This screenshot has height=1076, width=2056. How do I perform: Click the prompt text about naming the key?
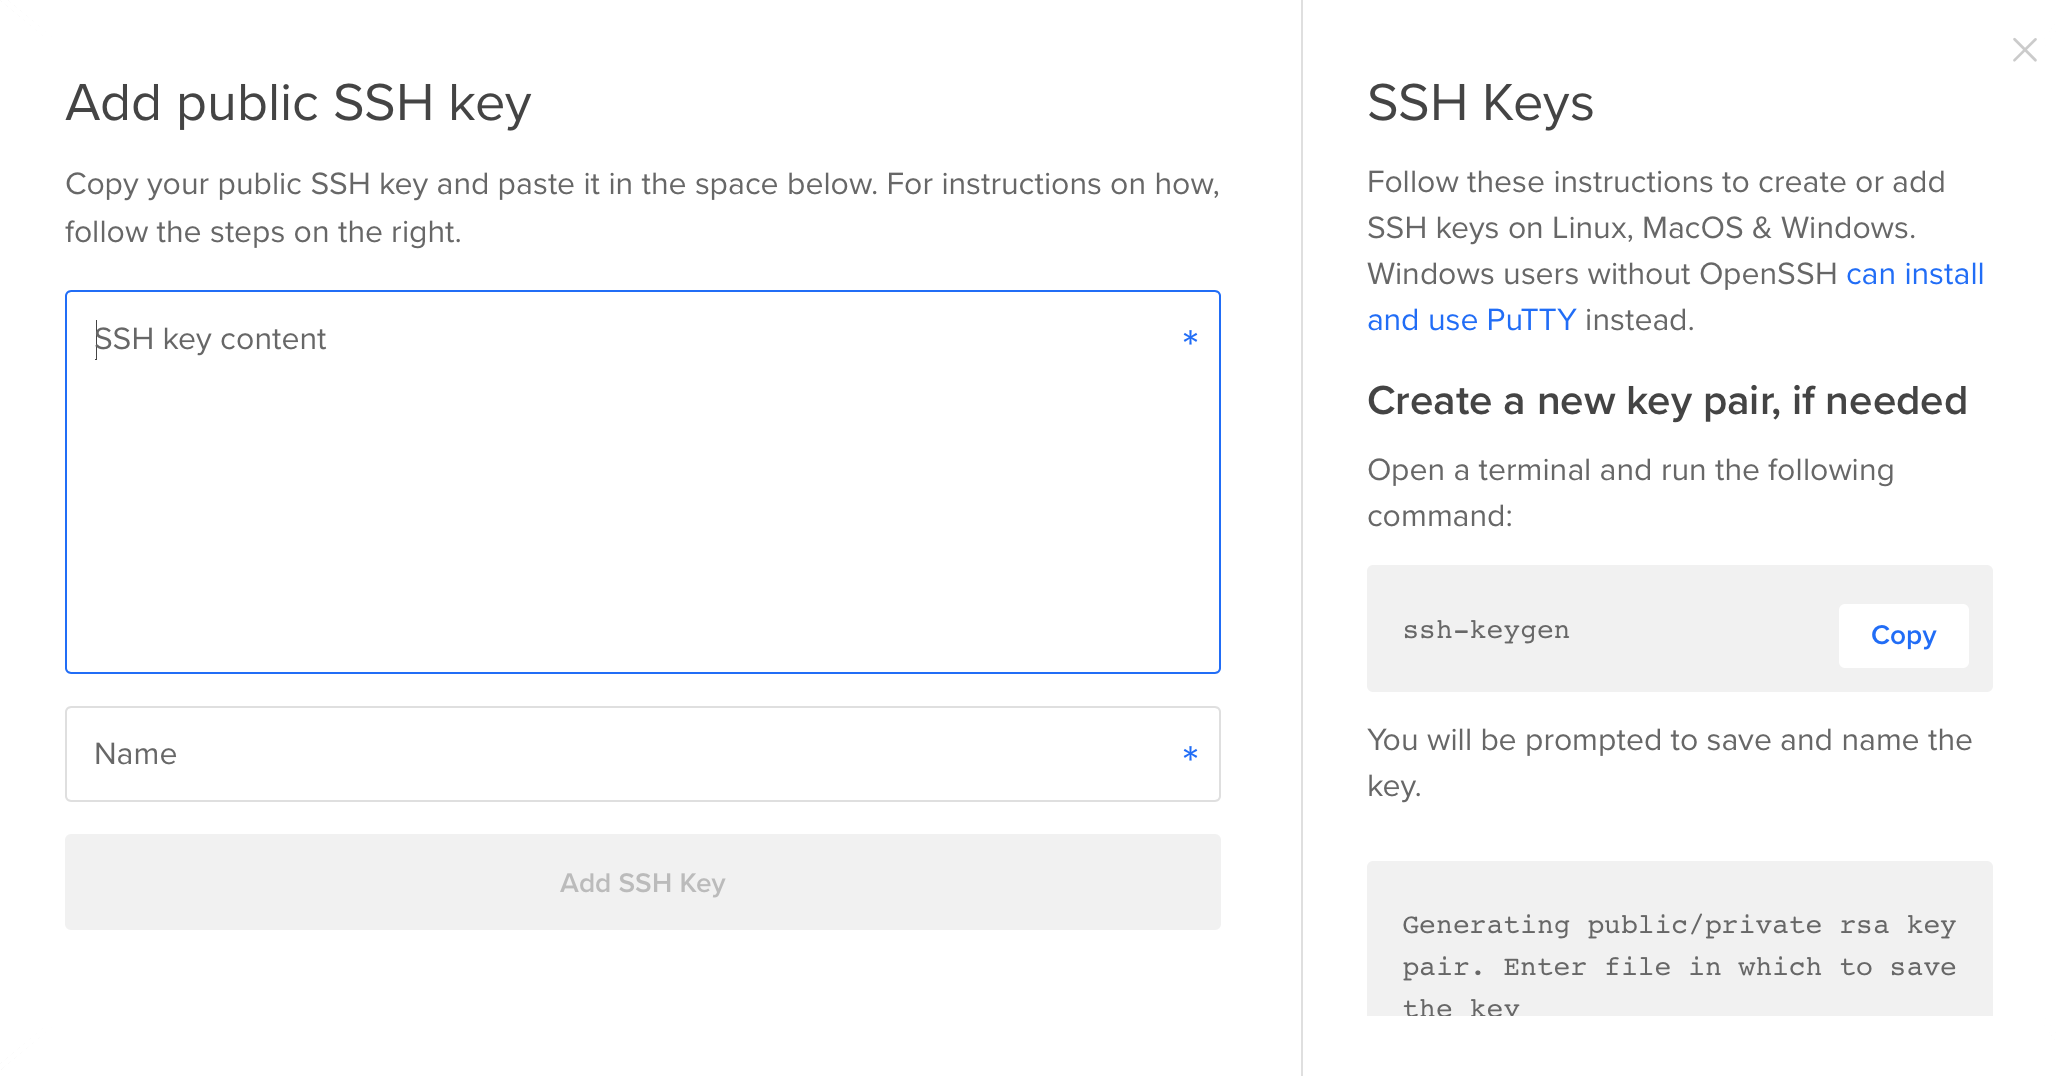point(1669,762)
